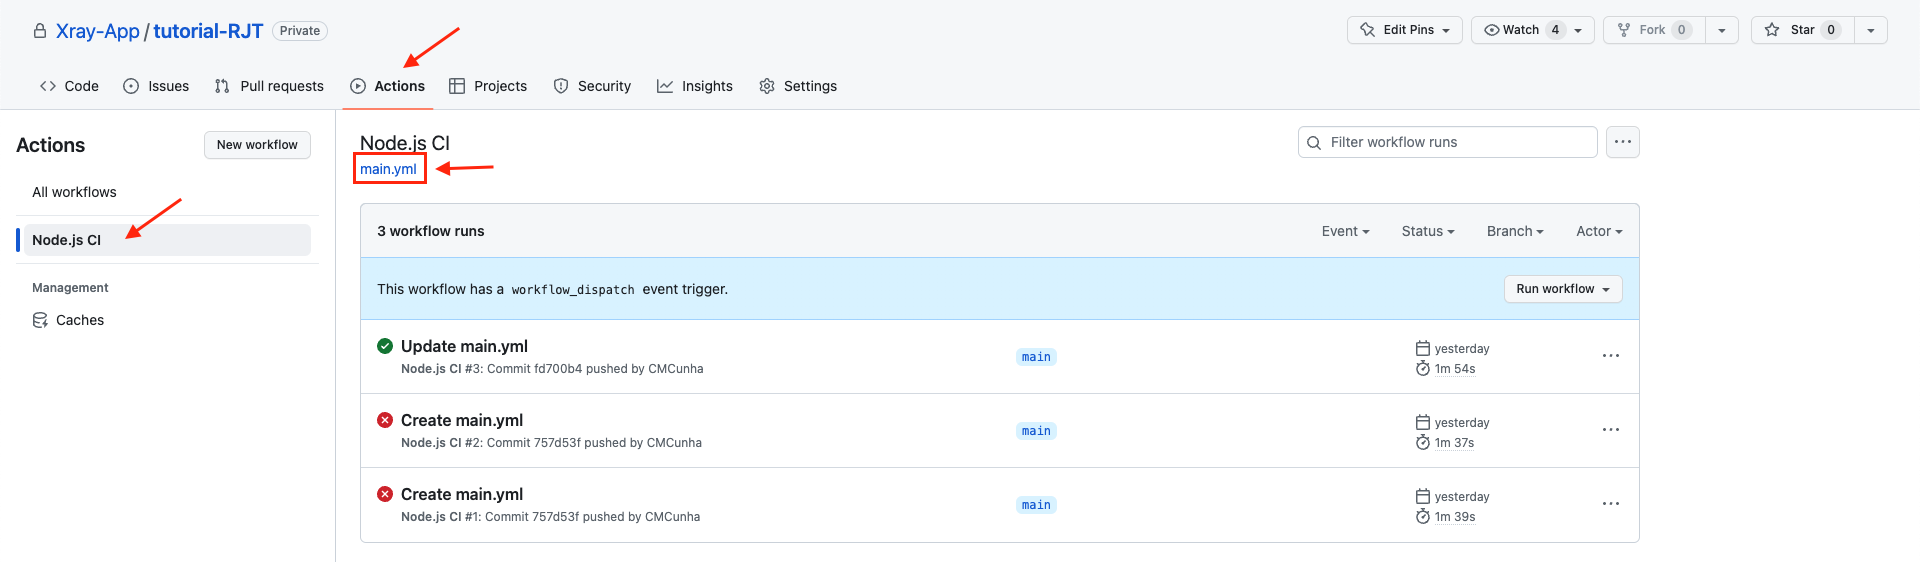
Task: Click the Fork button
Action: pyautogui.click(x=1654, y=30)
